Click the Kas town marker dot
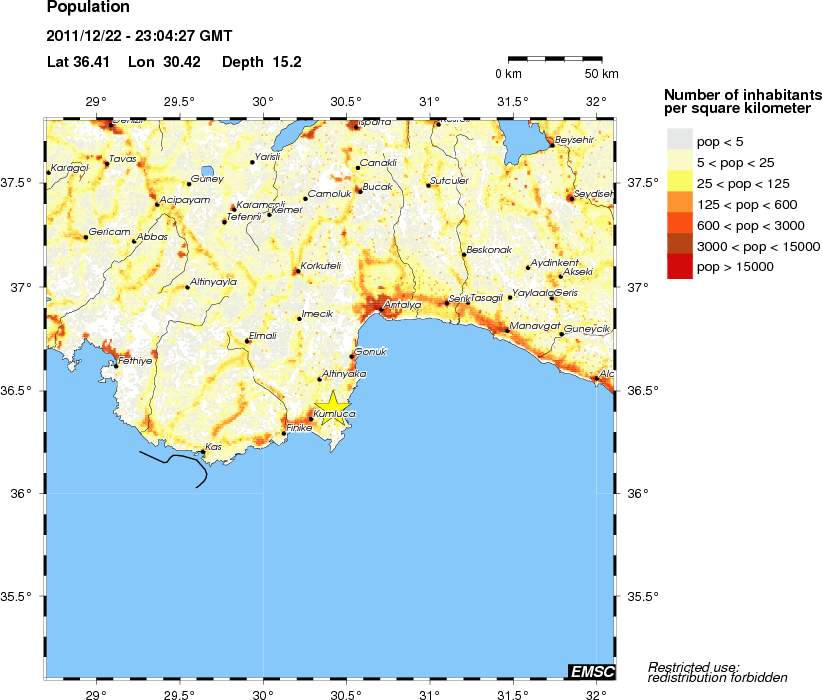822x700 pixels. [x=203, y=453]
